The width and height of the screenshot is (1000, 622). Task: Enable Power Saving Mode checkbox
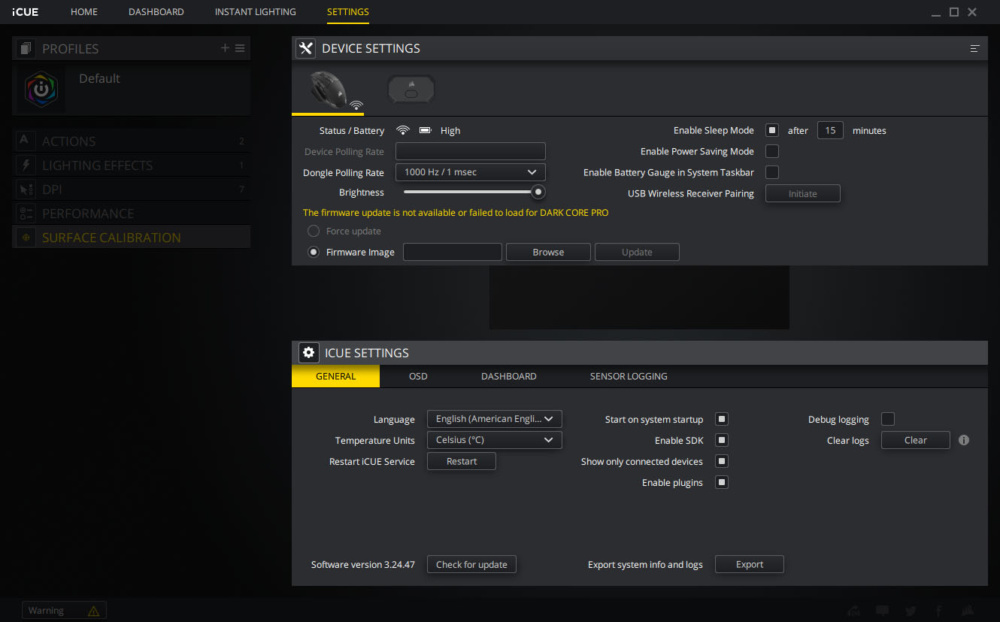(x=772, y=151)
